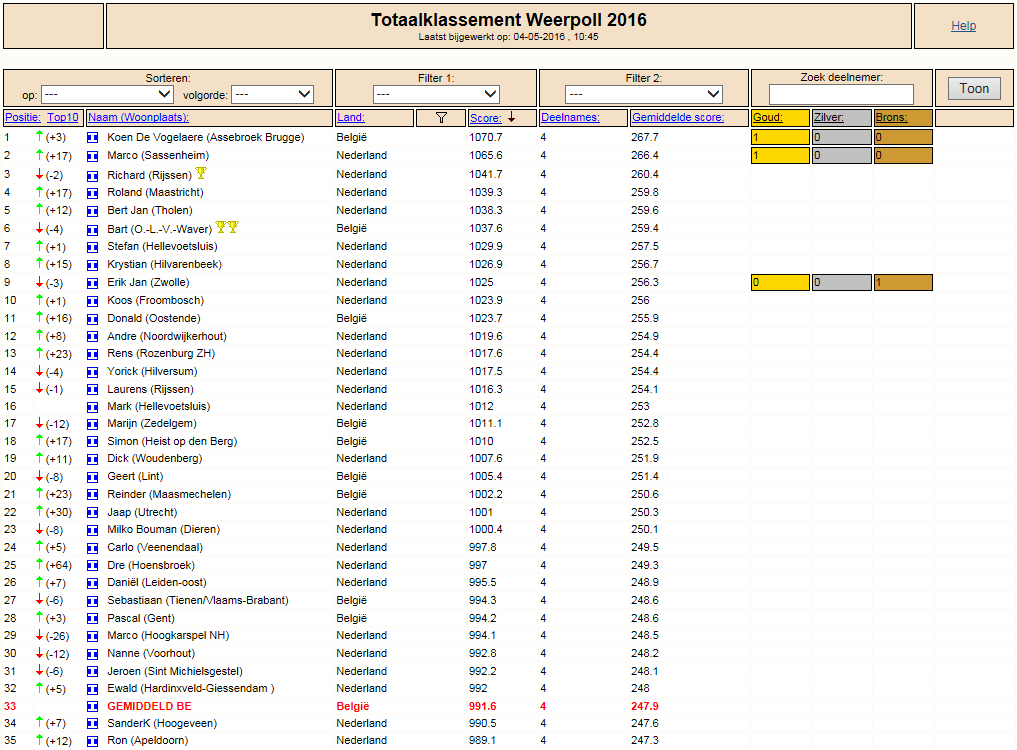The height and width of the screenshot is (750, 1017).
Task: Click the trophy icons beside Bart (O.-L.-V.-Waver)
Action: [x=227, y=226]
